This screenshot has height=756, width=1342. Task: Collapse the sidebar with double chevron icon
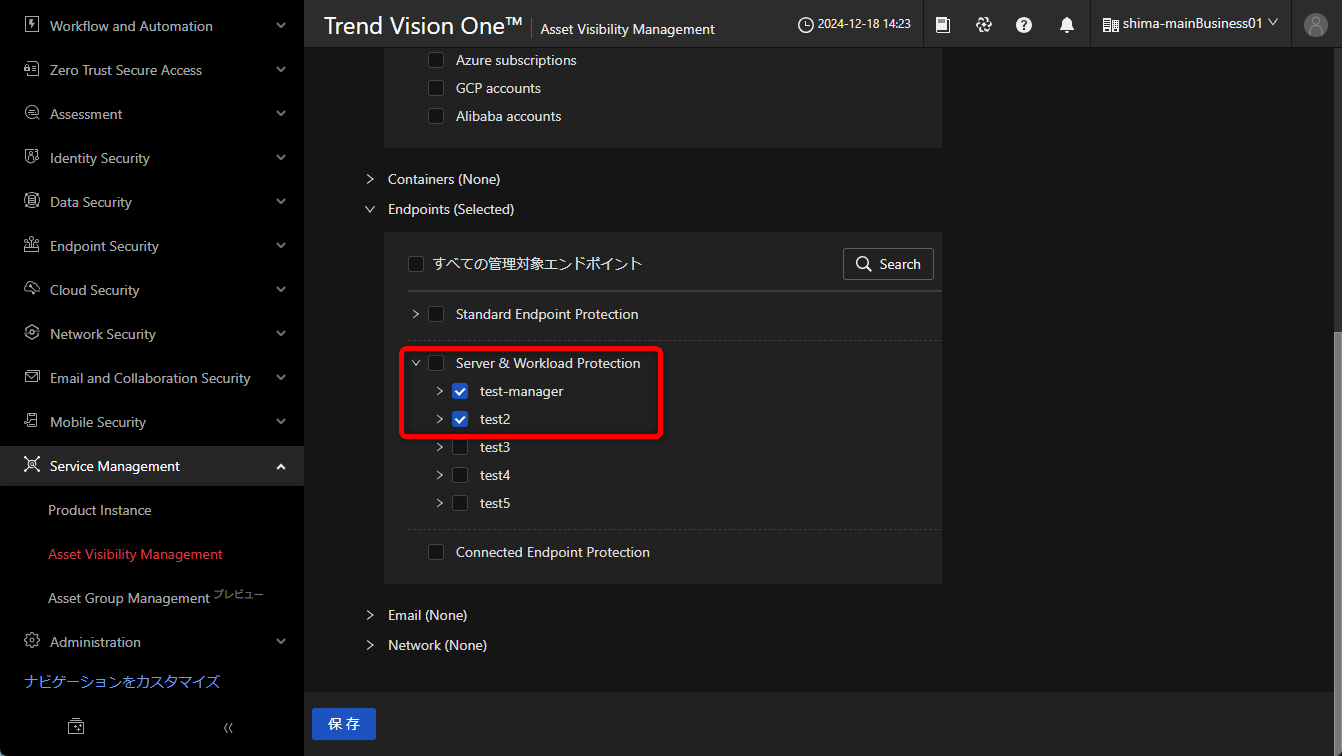point(228,727)
